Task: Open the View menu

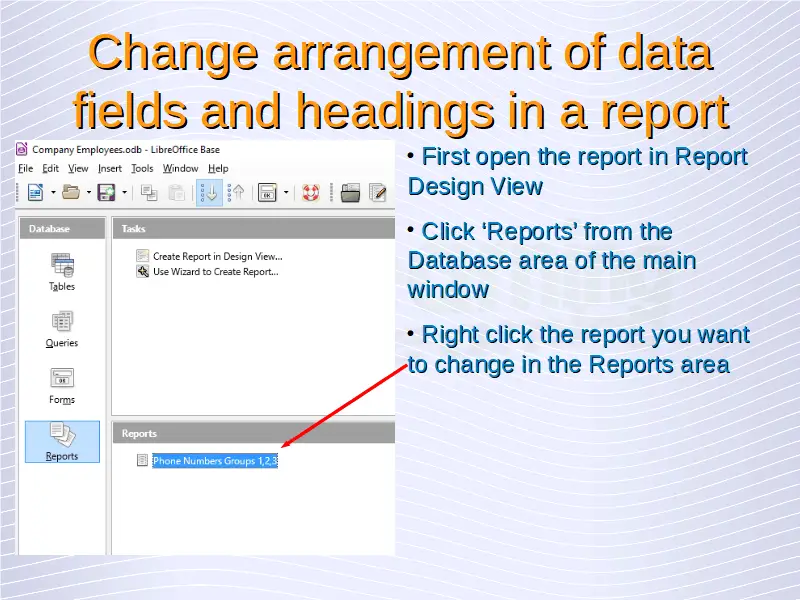Action: click(78, 168)
